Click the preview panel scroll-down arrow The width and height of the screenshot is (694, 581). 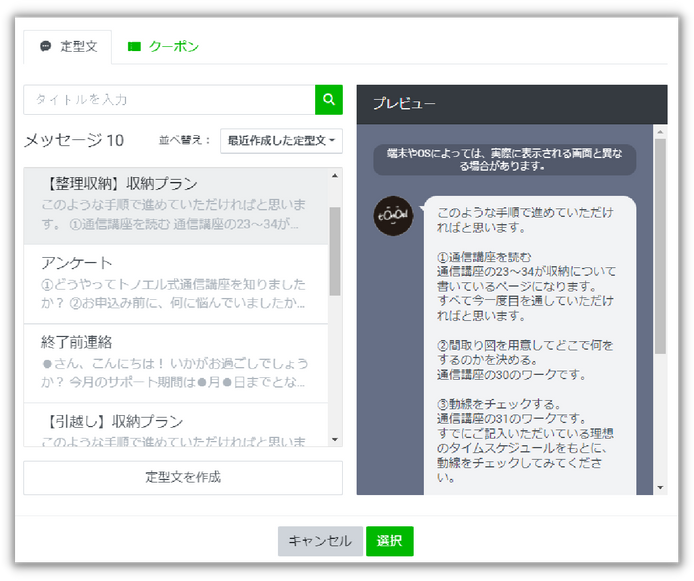coord(660,487)
